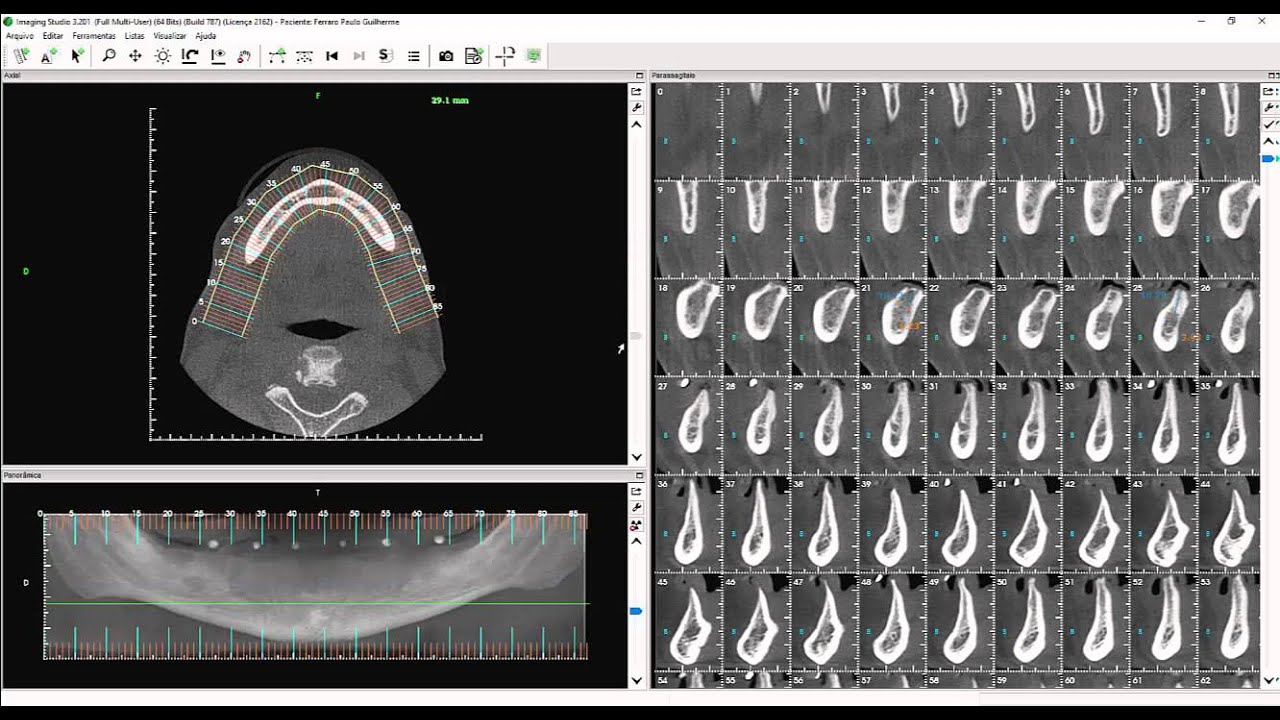Select parasagittal slice number 53

pyautogui.click(x=1229, y=622)
